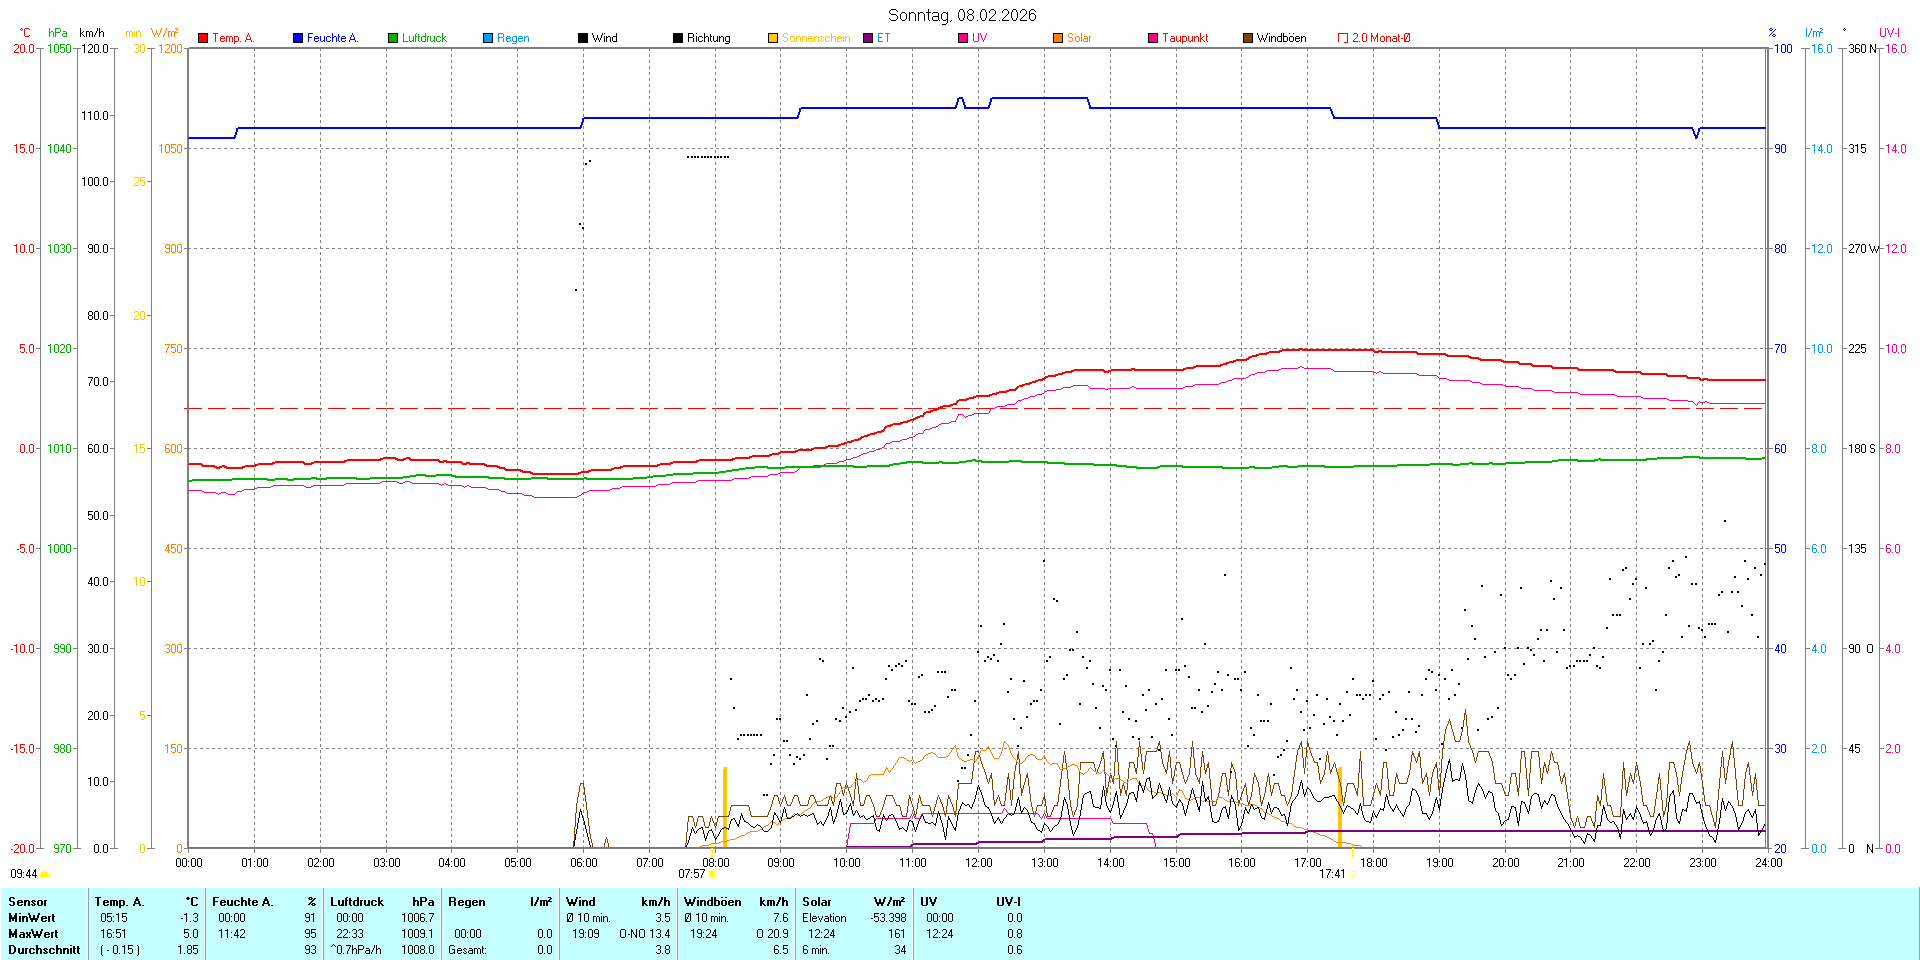The height and width of the screenshot is (960, 1920).
Task: Click the sunrise icon next to 07:57
Action: (713, 874)
